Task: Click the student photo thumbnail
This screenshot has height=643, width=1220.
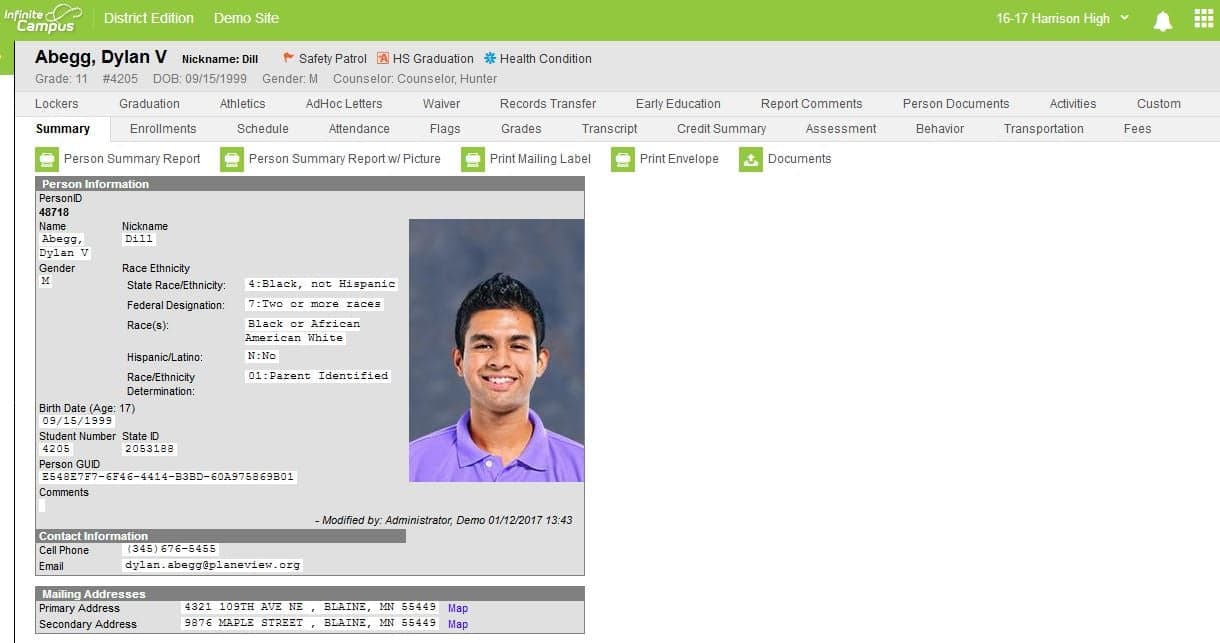Action: coord(496,350)
